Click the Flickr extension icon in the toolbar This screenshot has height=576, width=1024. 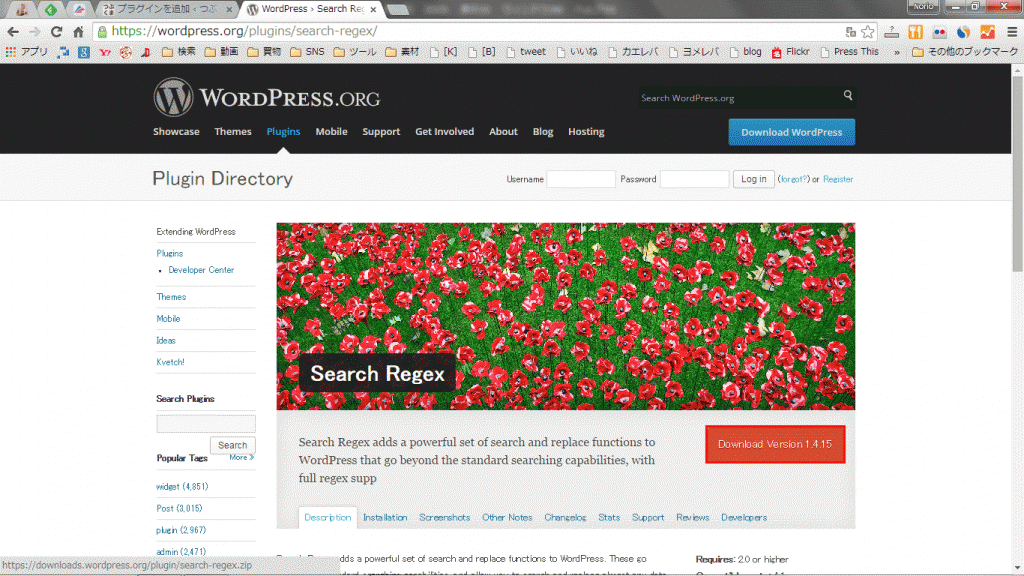pyautogui.click(x=937, y=31)
